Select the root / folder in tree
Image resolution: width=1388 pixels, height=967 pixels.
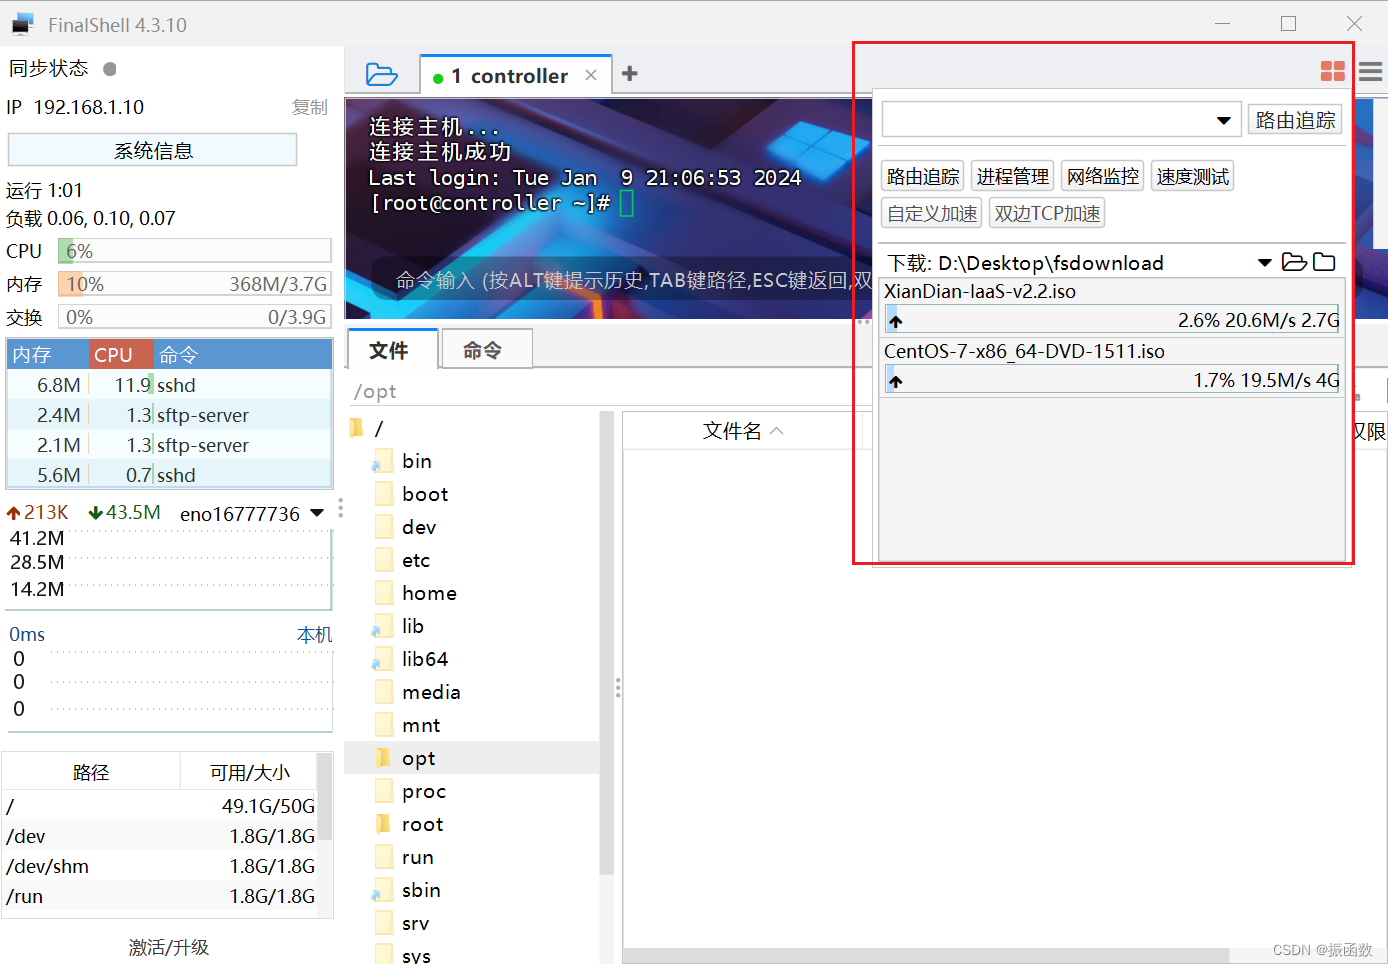click(378, 428)
